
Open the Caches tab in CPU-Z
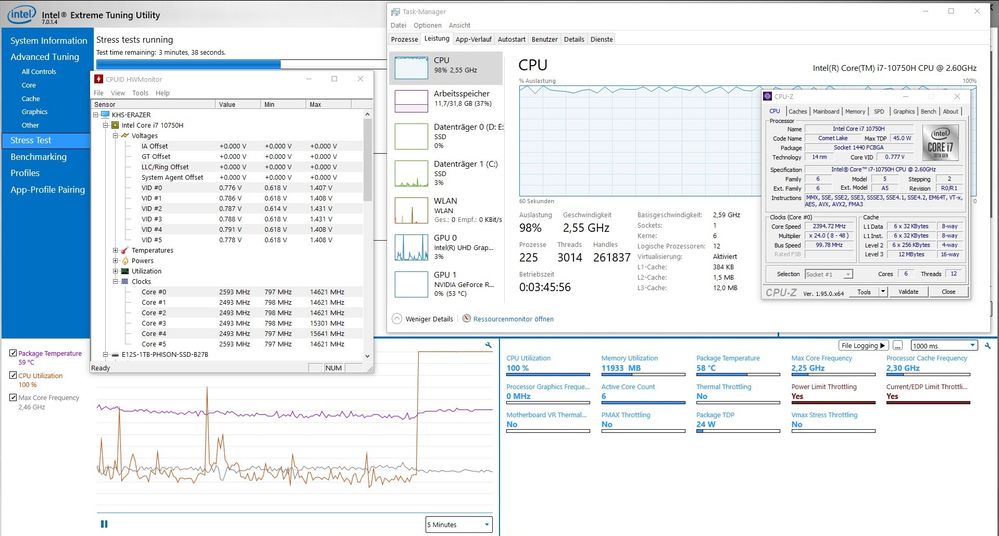coord(796,111)
